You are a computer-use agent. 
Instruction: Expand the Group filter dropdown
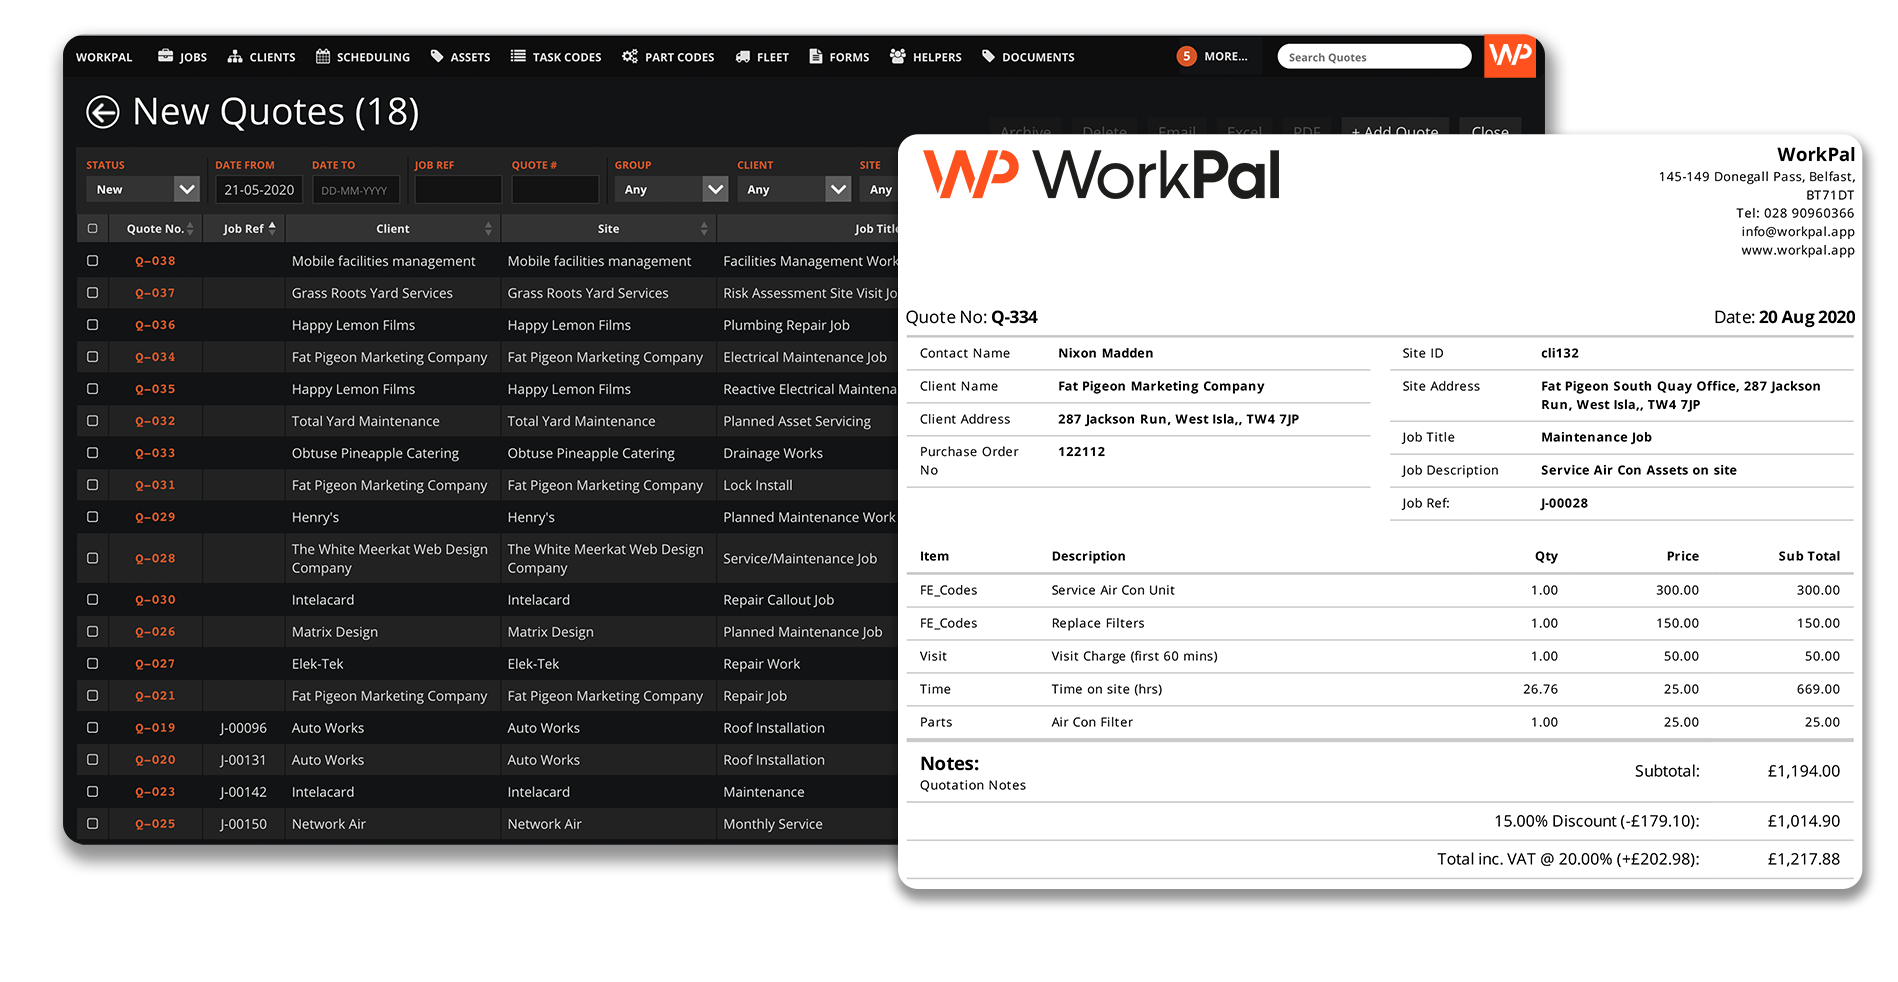tap(669, 189)
